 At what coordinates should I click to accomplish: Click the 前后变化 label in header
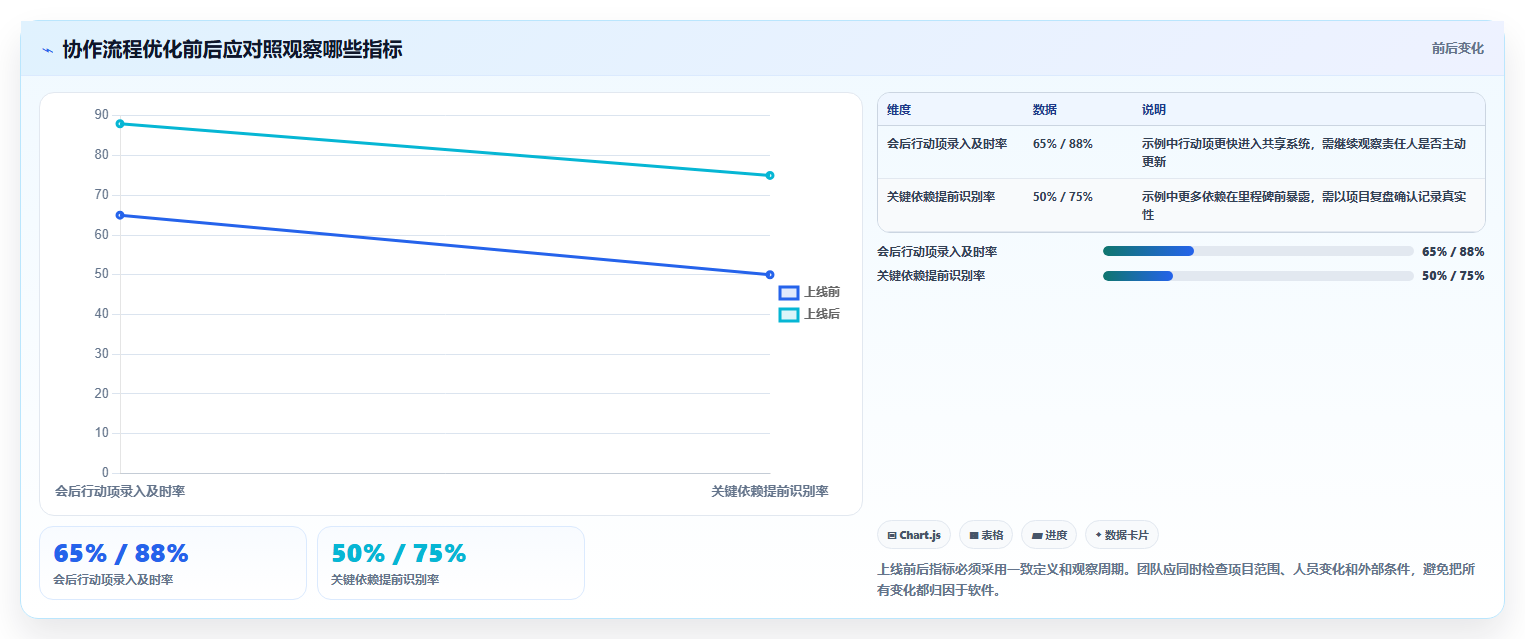click(x=1457, y=48)
